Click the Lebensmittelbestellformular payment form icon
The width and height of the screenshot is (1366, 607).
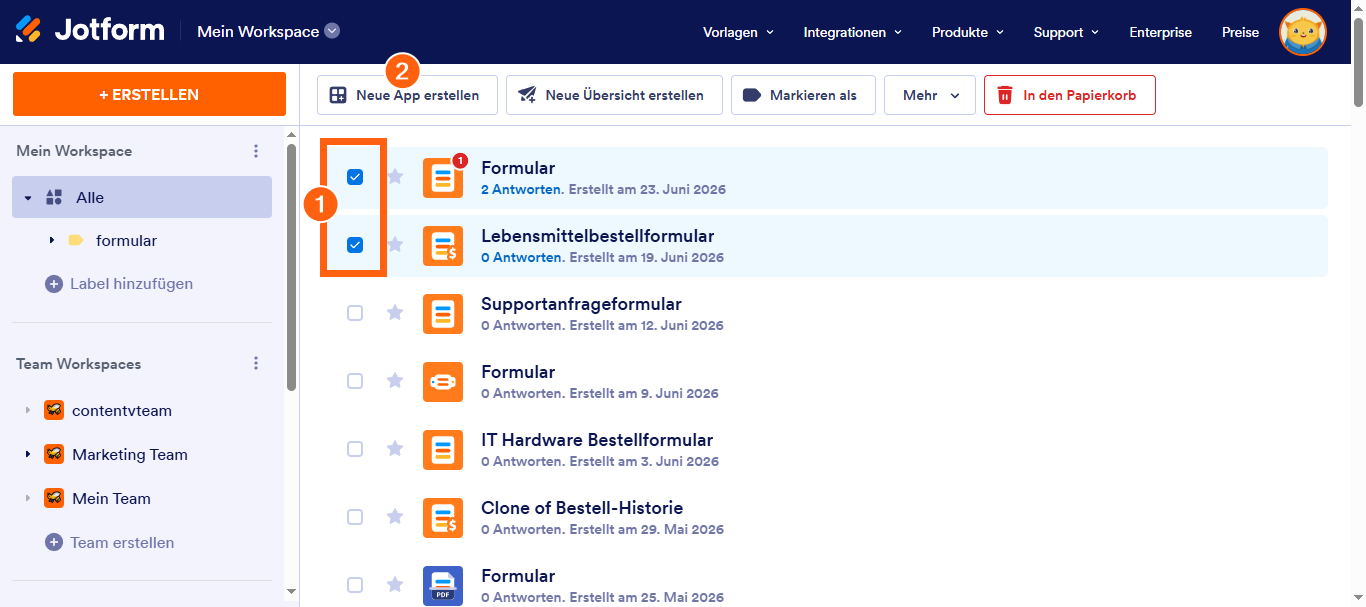click(443, 246)
